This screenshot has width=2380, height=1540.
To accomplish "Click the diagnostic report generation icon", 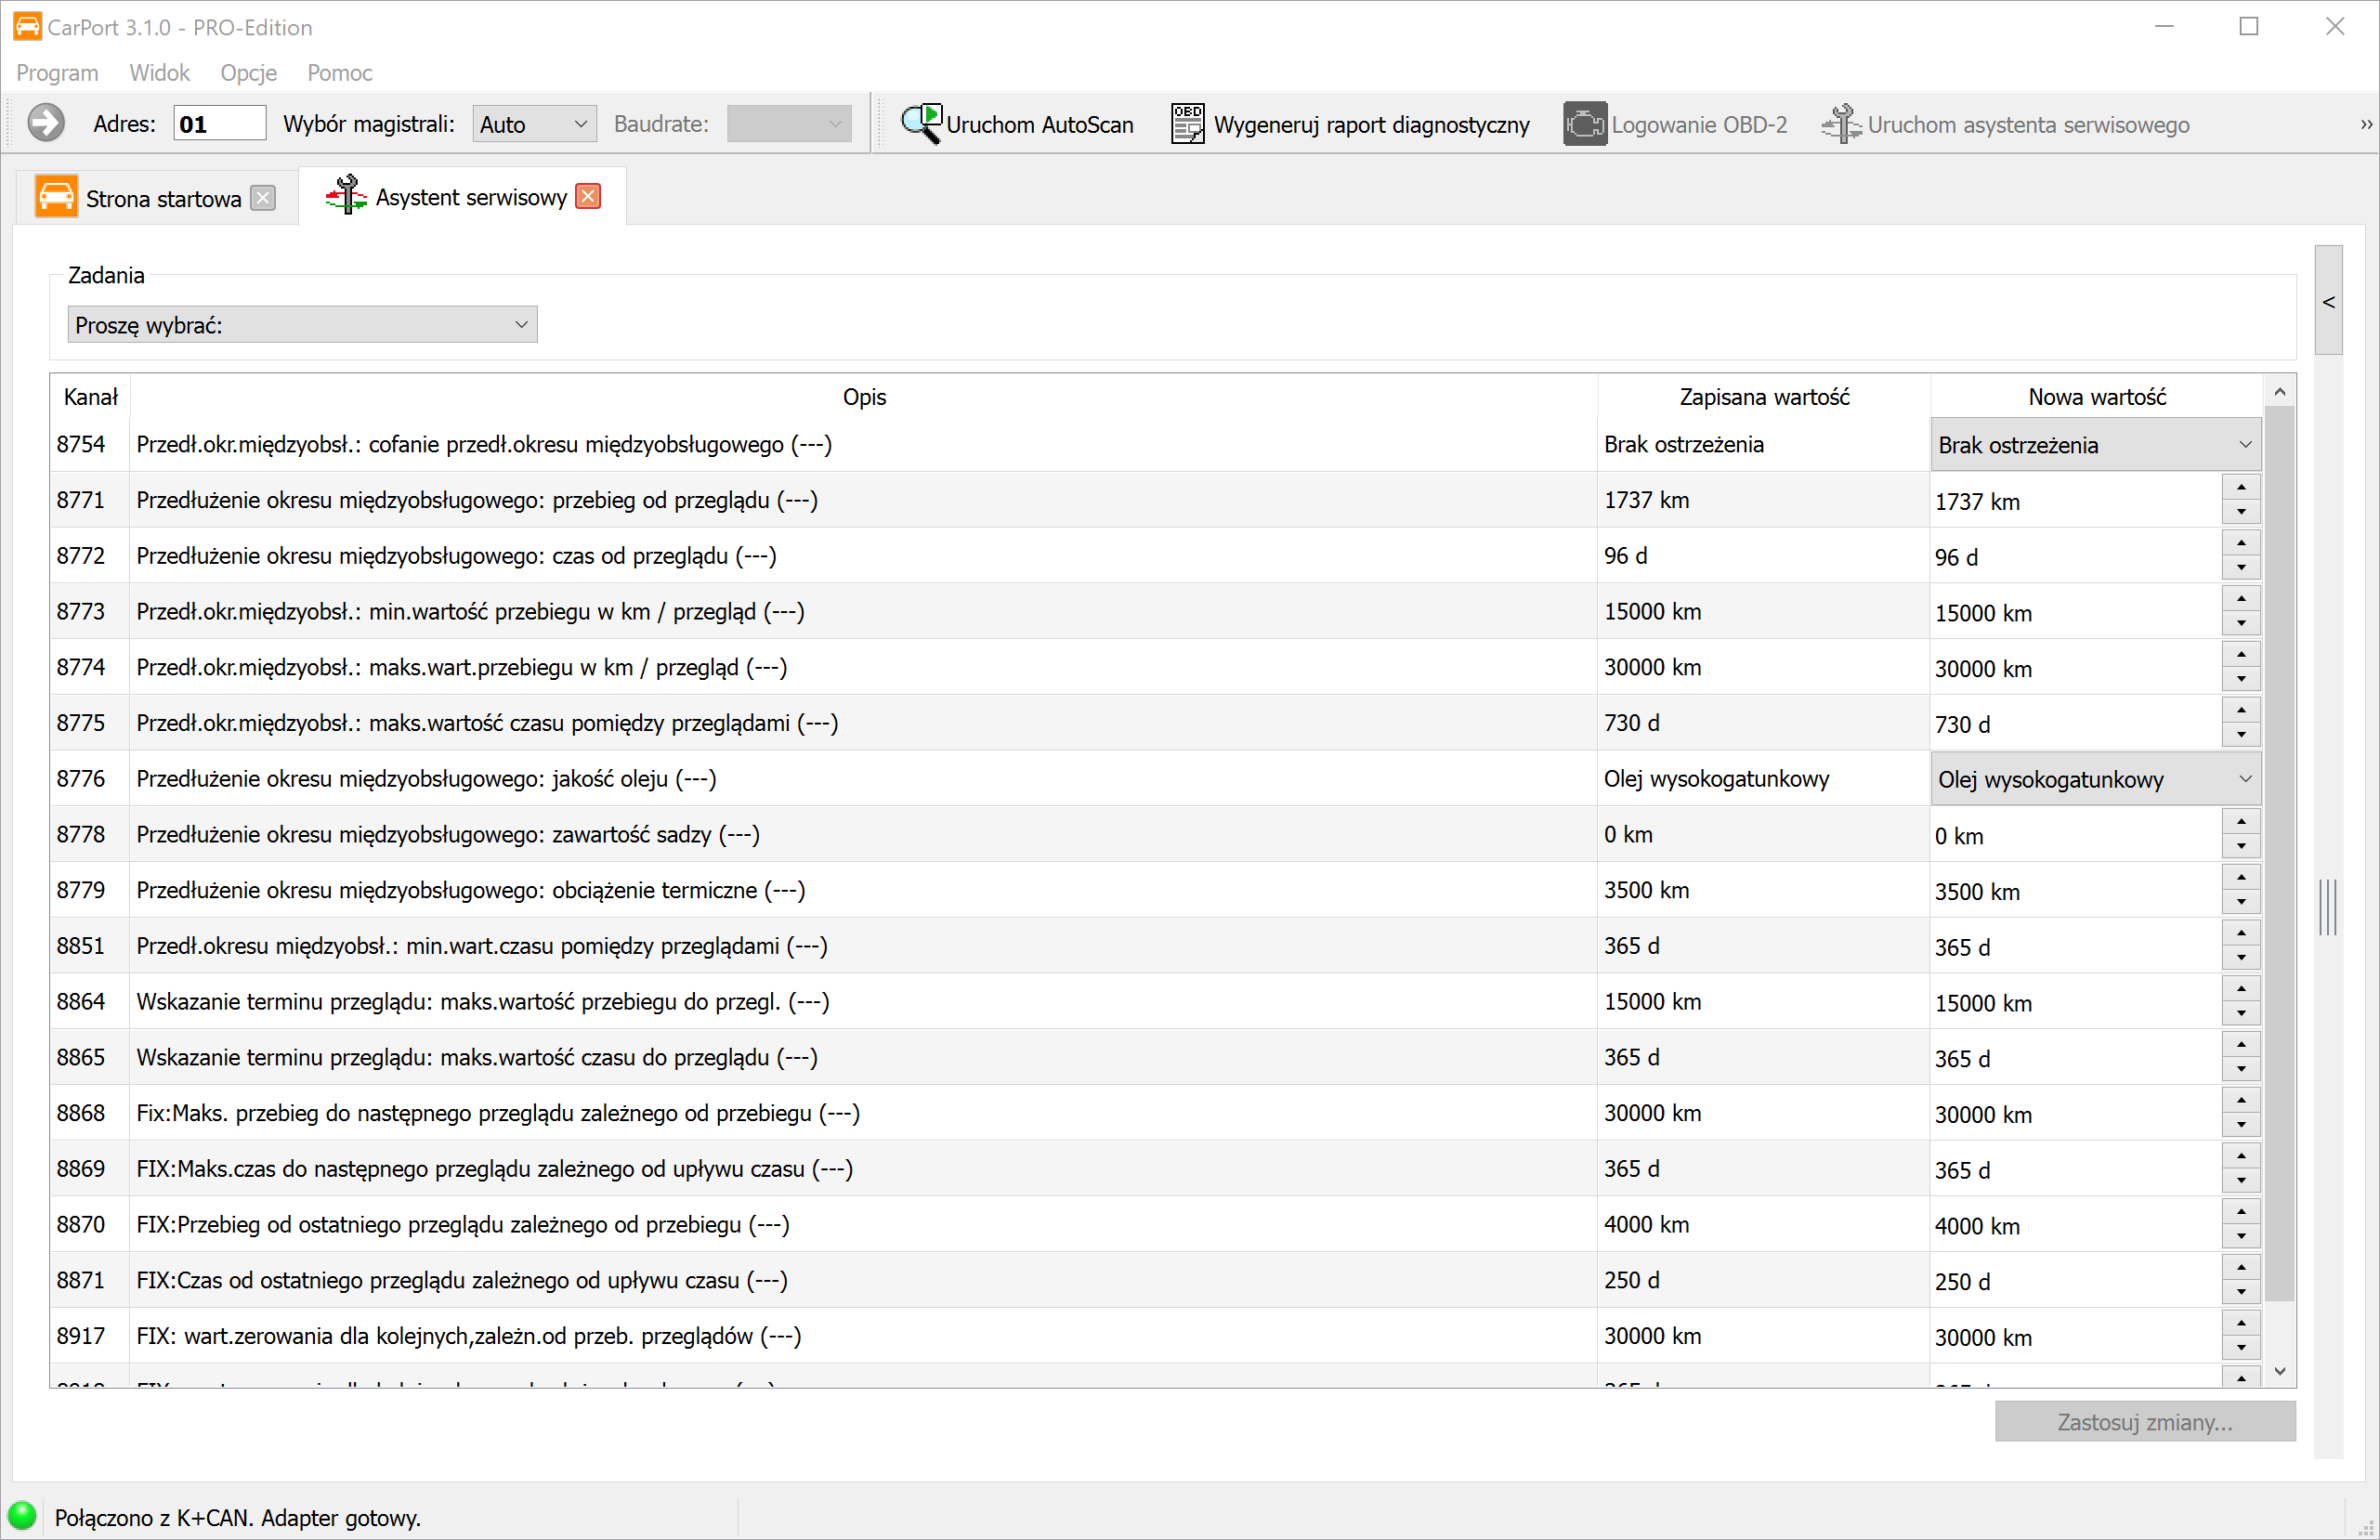I will tap(1187, 124).
